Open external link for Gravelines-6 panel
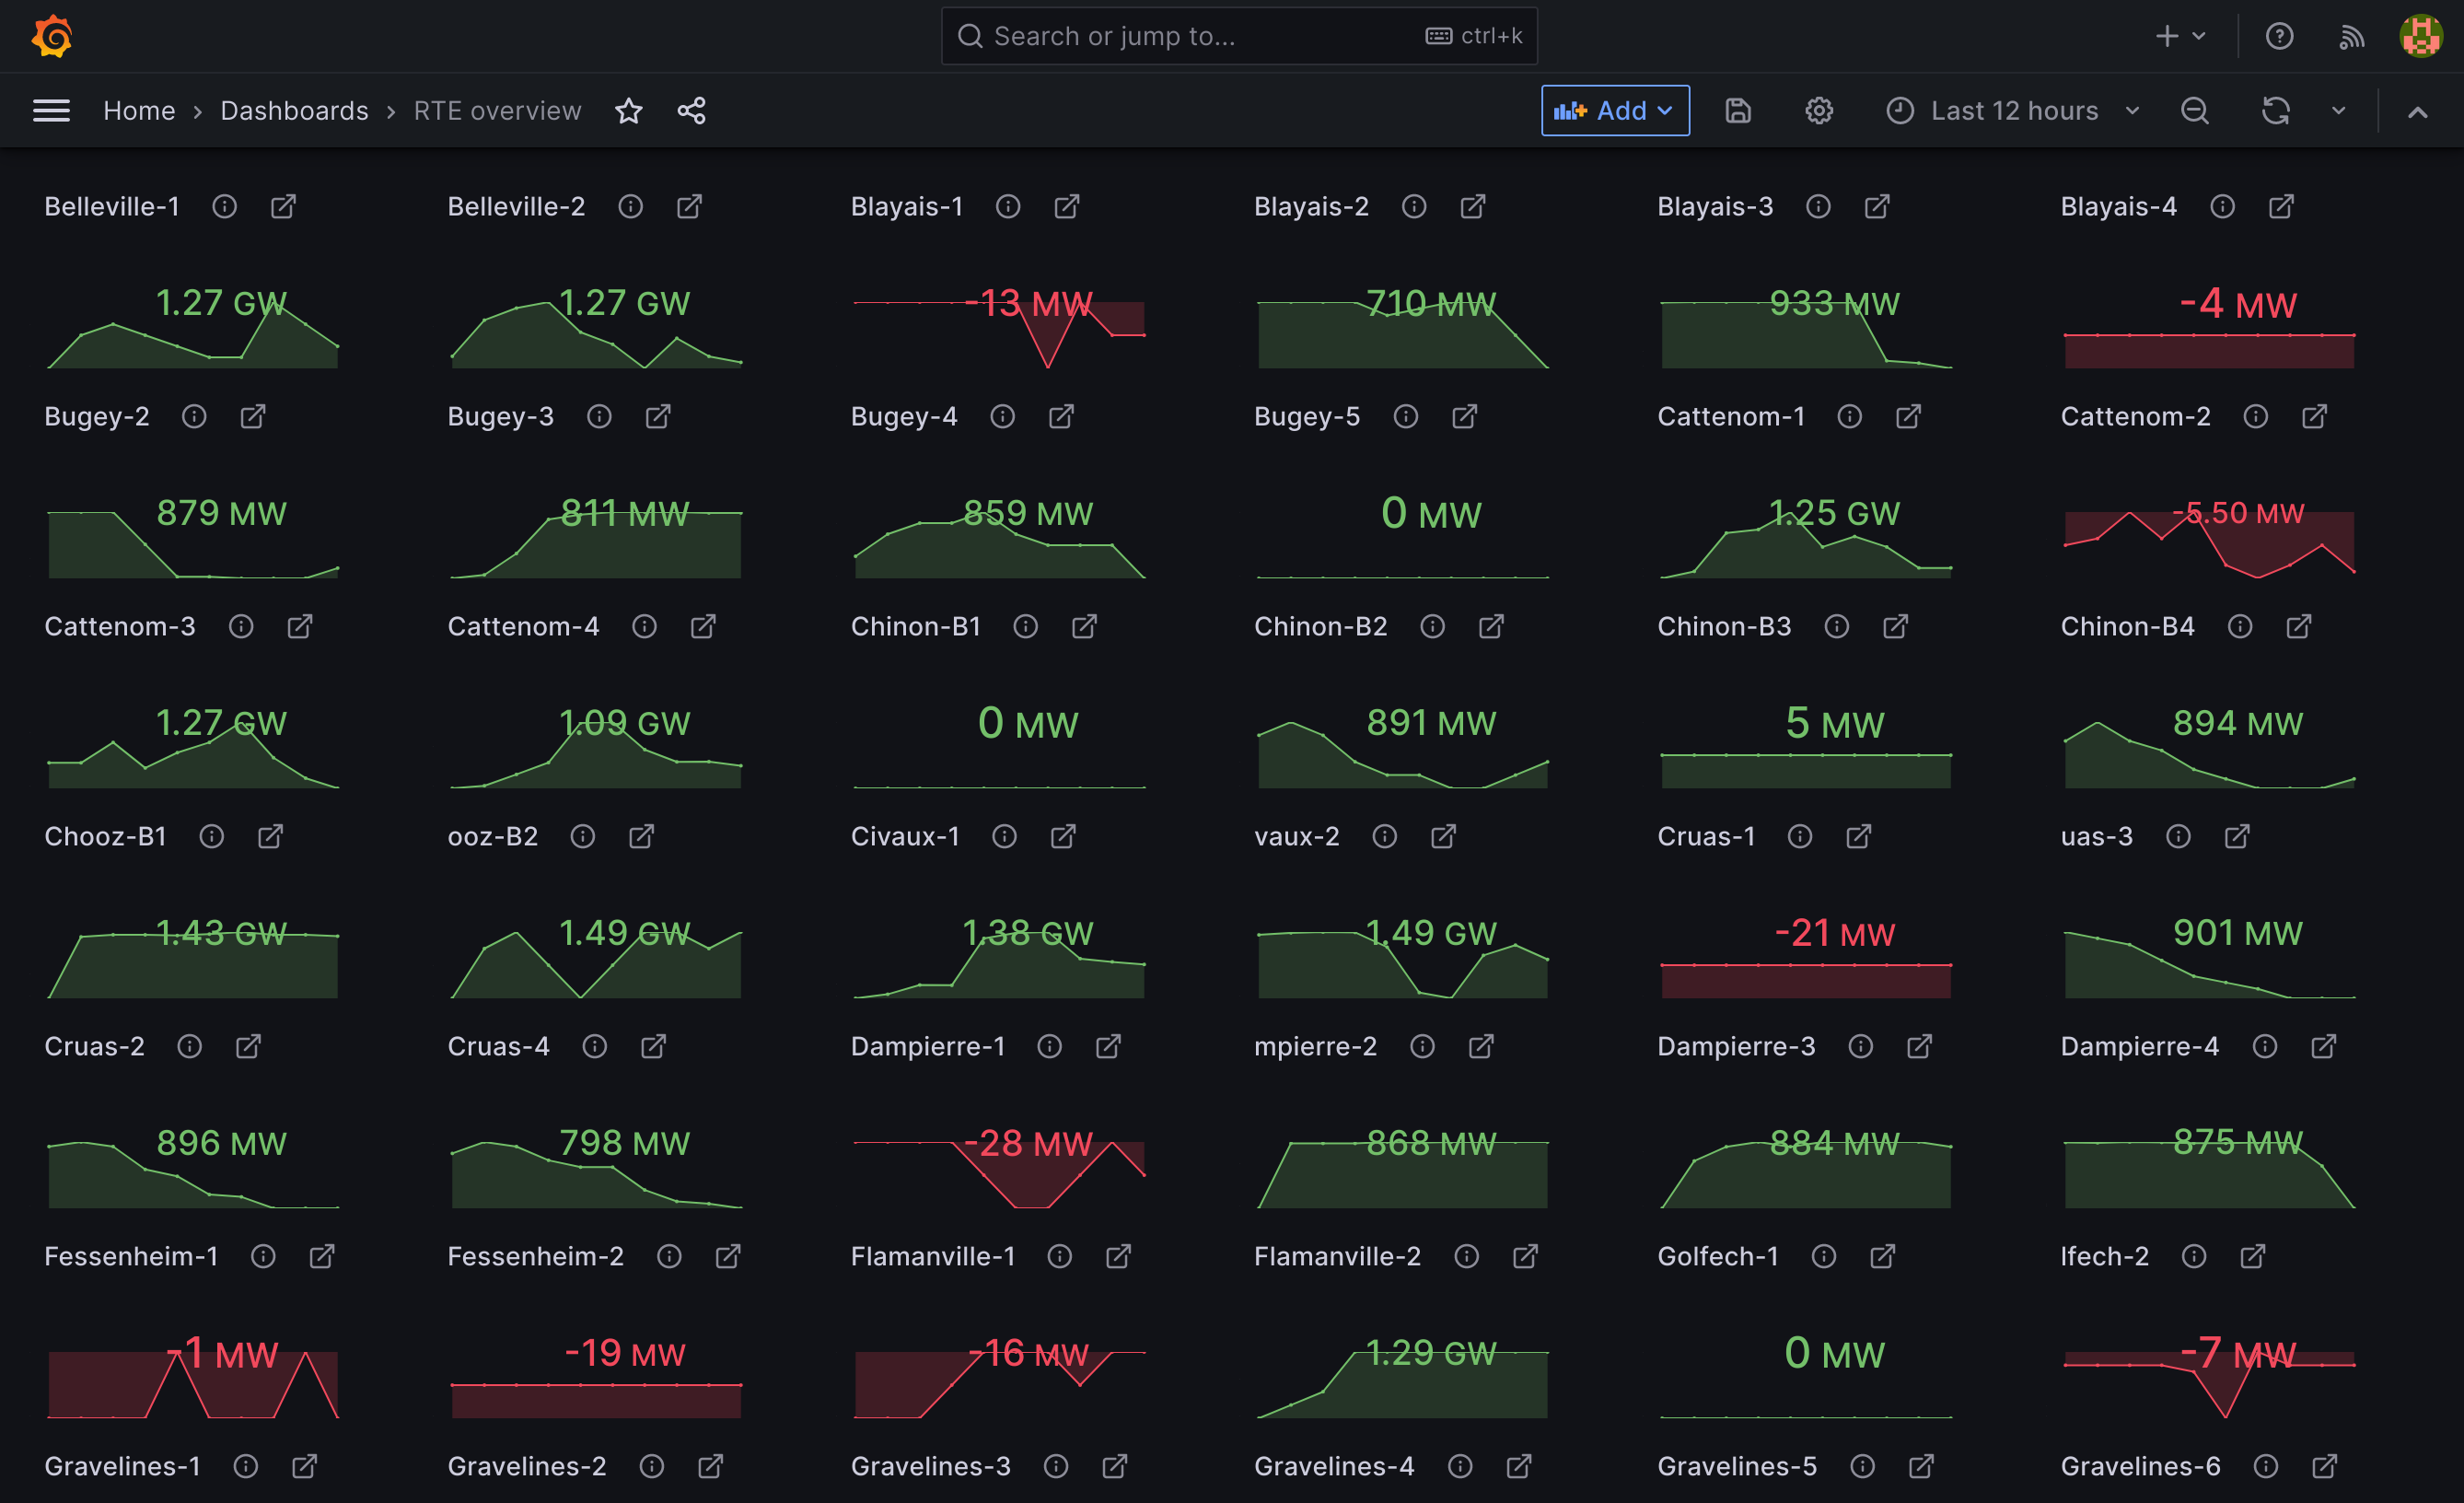This screenshot has width=2464, height=1503. (x=2324, y=1466)
